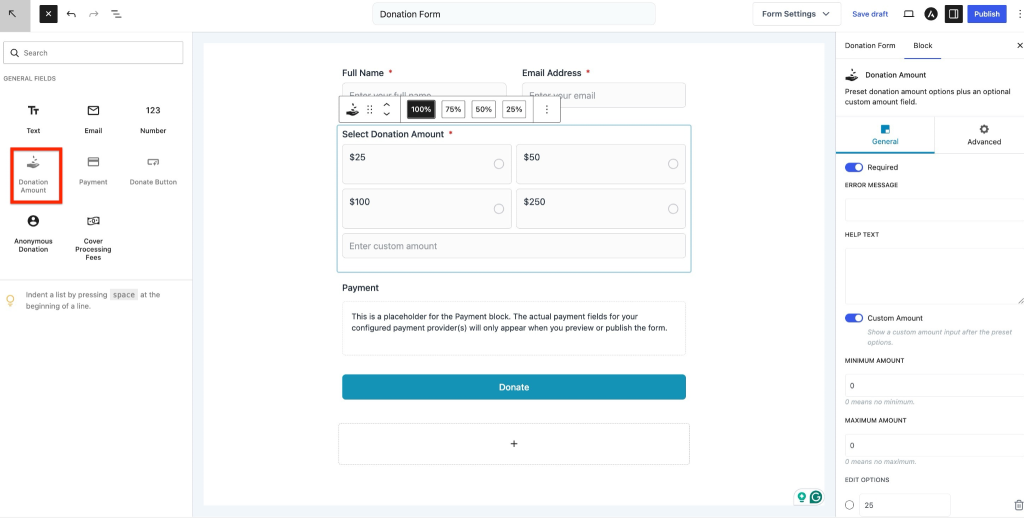Delete the 25 option with trash icon
The width and height of the screenshot is (1024, 518).
point(1018,505)
